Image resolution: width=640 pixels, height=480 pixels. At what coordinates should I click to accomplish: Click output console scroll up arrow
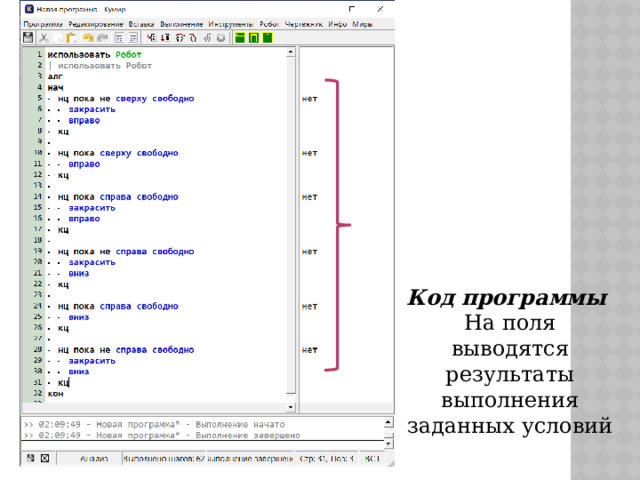pyautogui.click(x=389, y=421)
